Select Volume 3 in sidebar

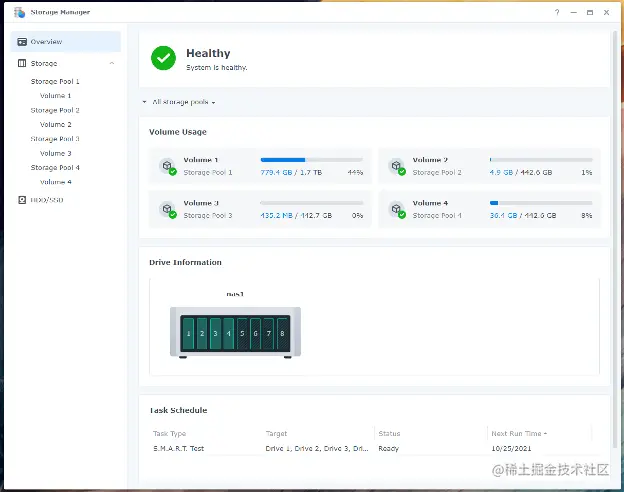click(55, 153)
